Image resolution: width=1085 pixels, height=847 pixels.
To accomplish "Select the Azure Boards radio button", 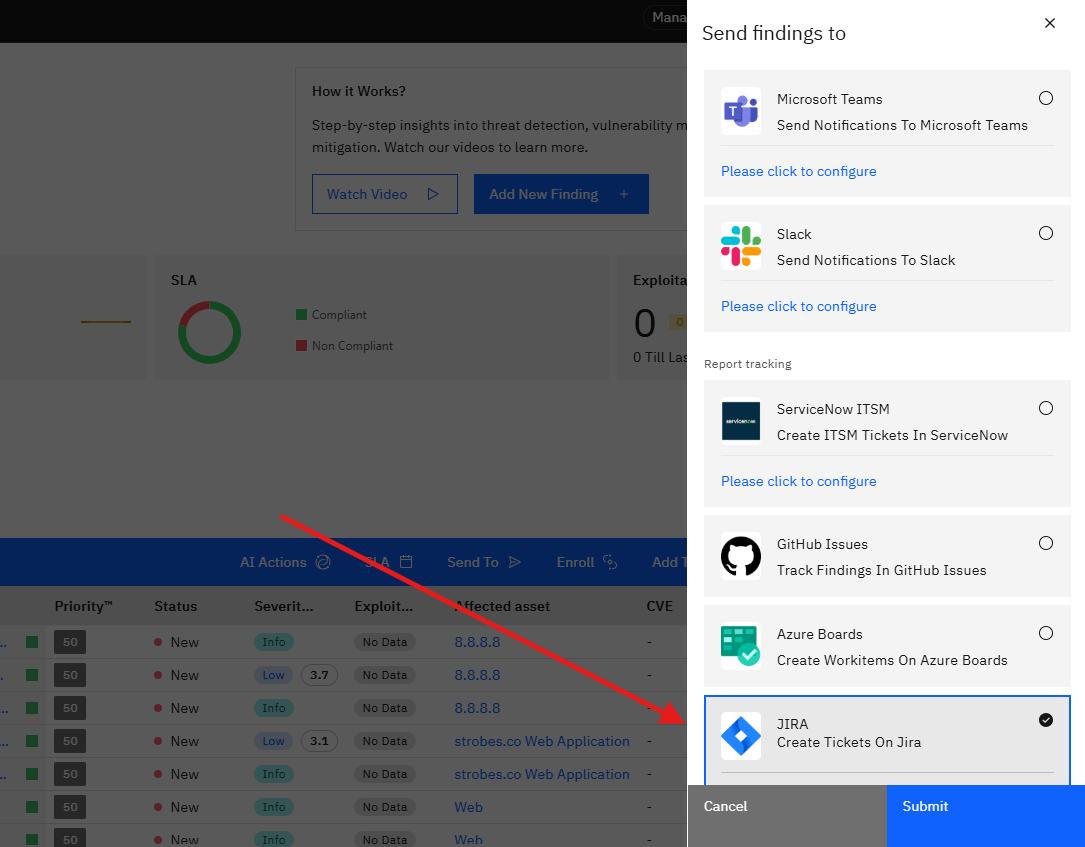I will click(1046, 633).
